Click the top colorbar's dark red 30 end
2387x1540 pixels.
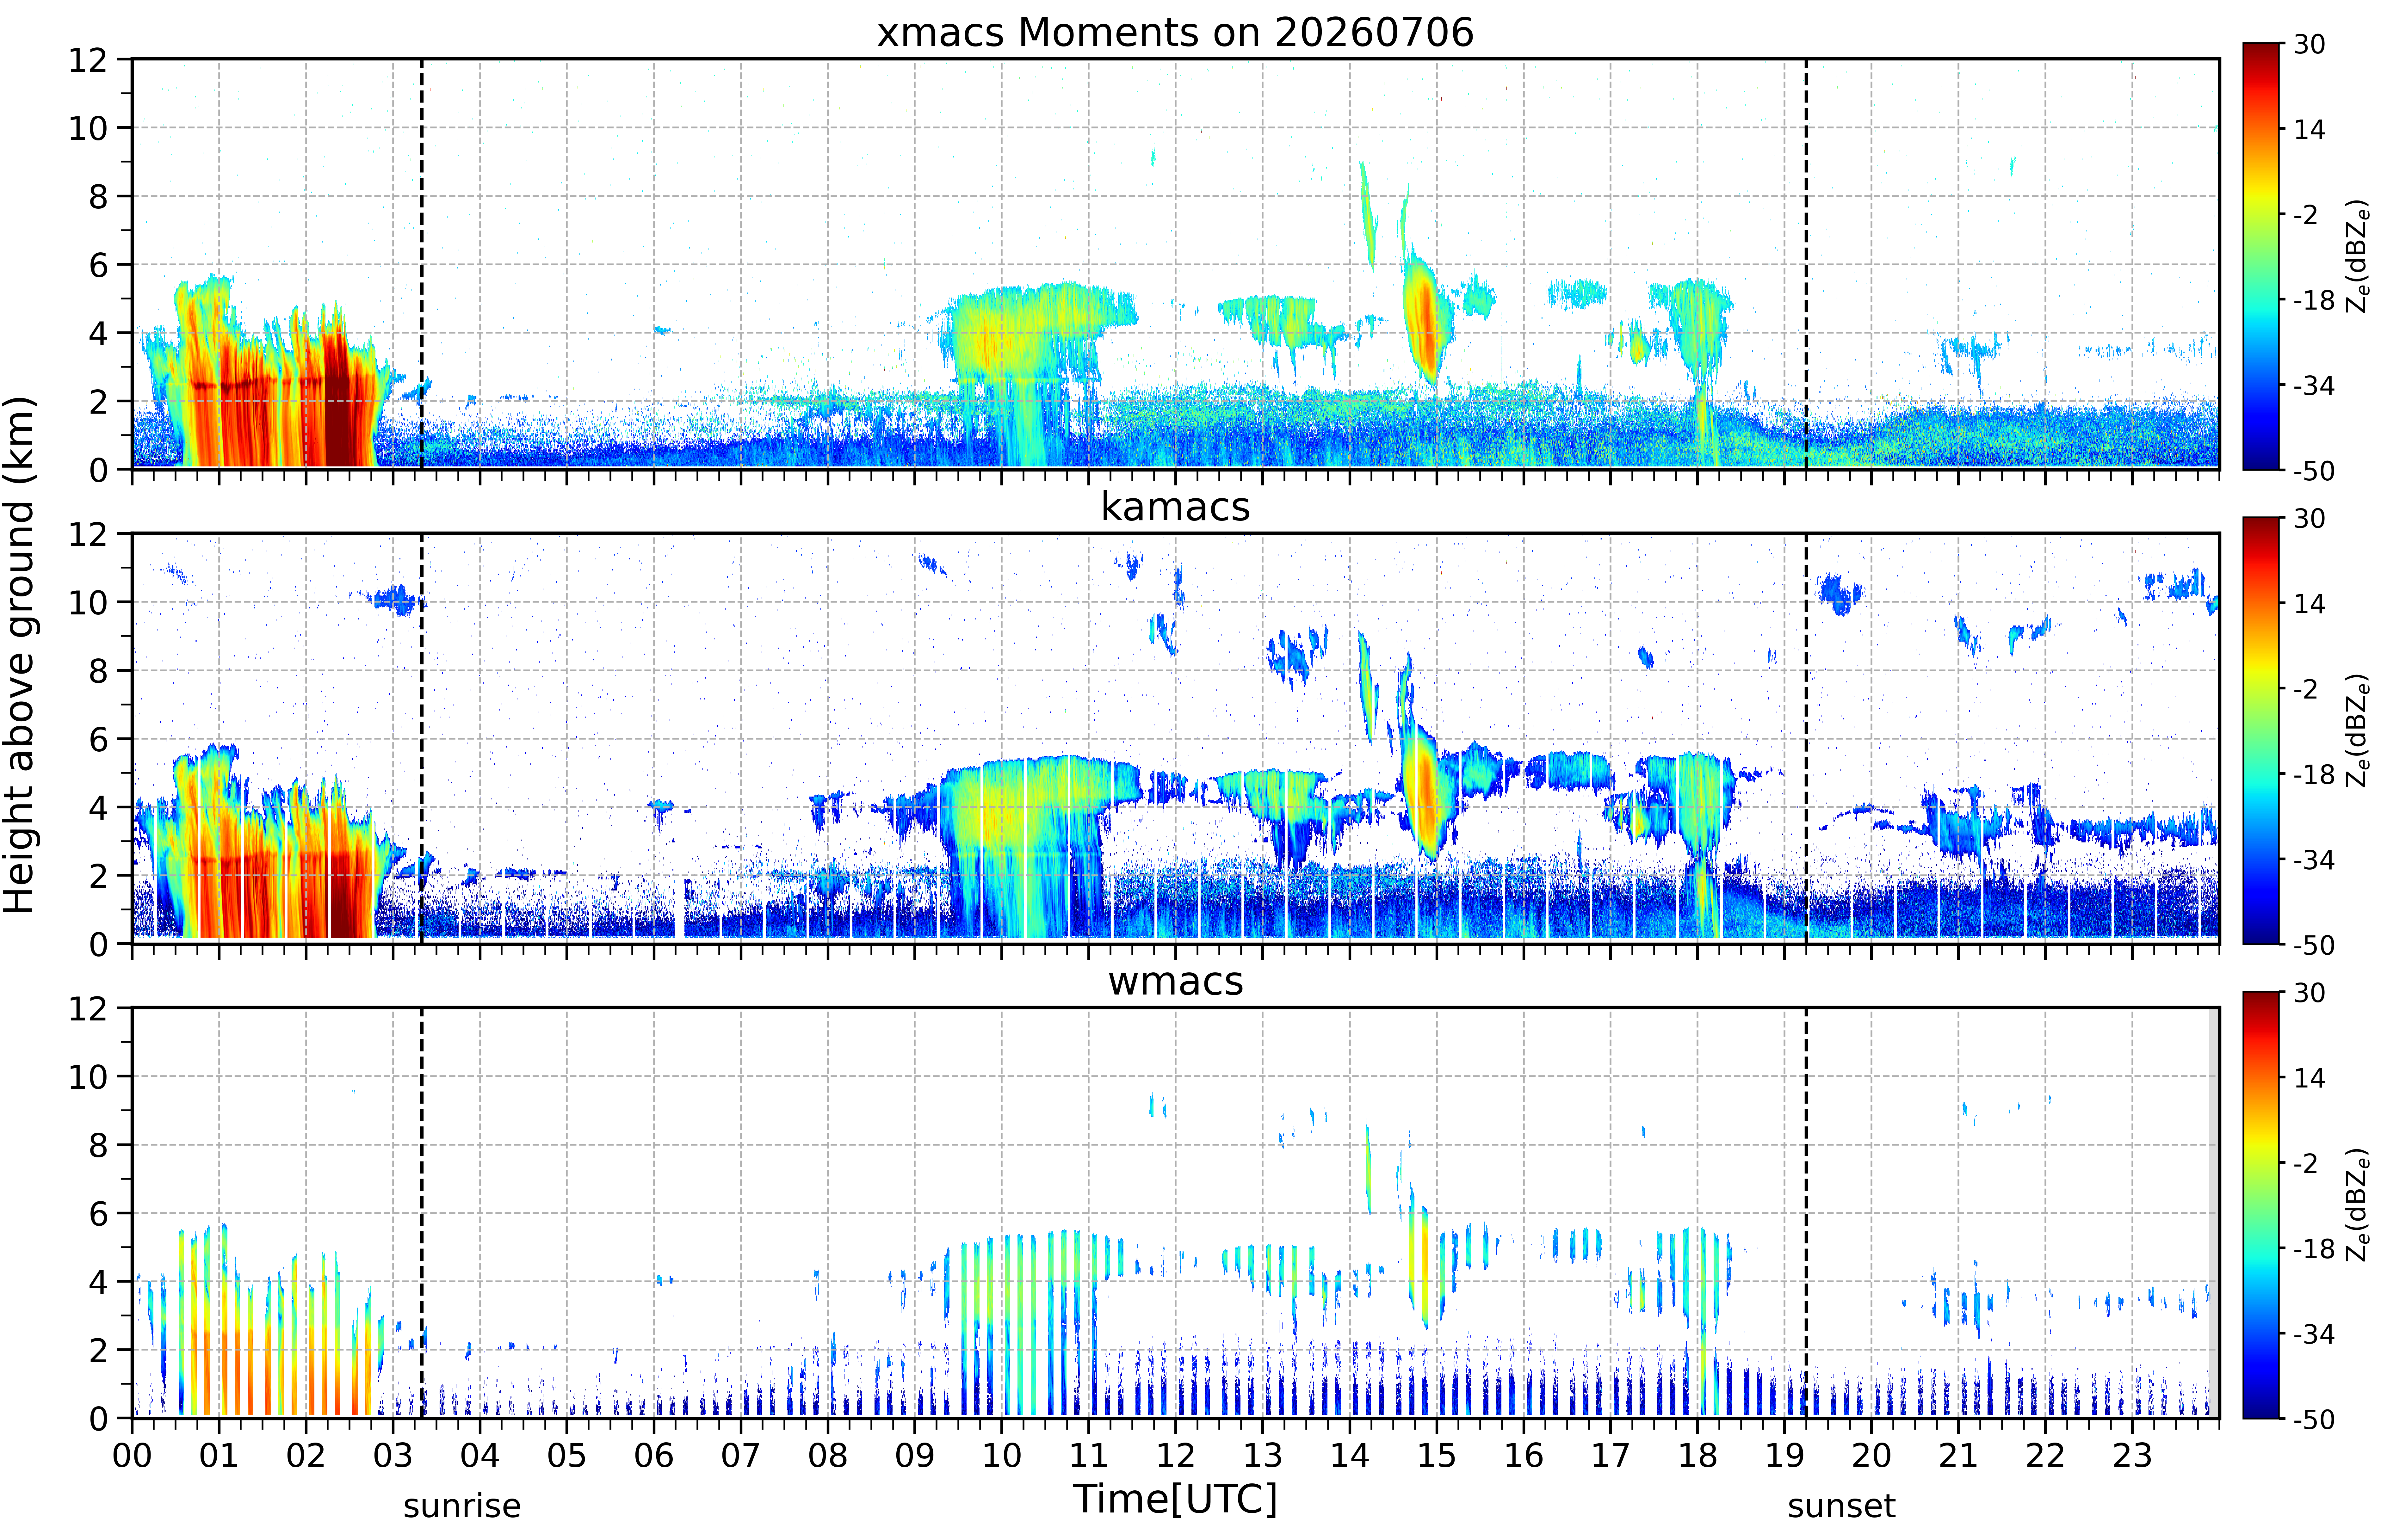pyautogui.click(x=2260, y=50)
